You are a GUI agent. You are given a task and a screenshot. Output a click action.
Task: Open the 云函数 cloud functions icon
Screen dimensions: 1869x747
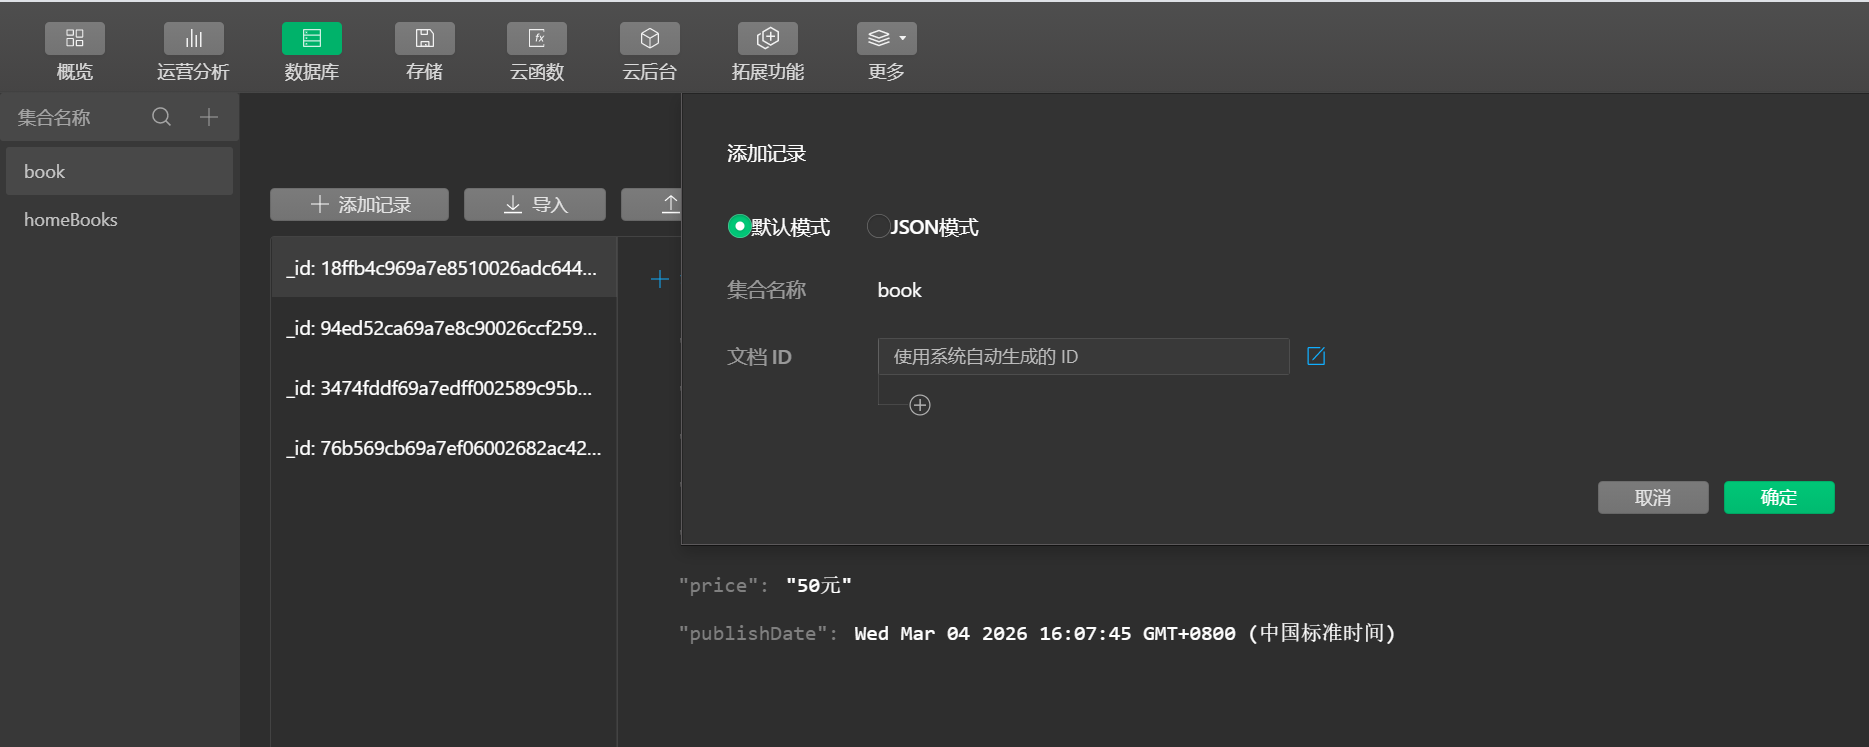click(x=537, y=39)
